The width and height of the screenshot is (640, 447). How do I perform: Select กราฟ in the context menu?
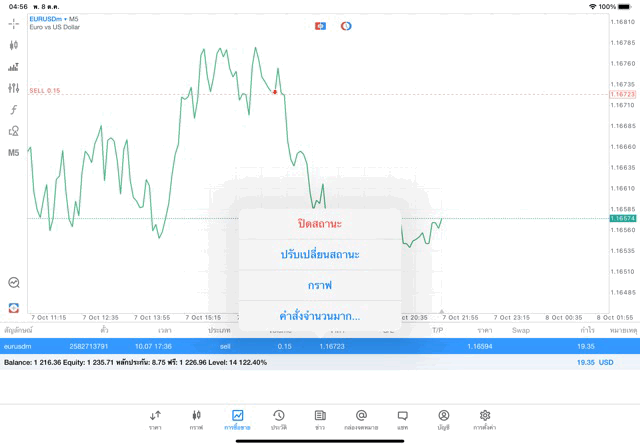click(x=320, y=285)
